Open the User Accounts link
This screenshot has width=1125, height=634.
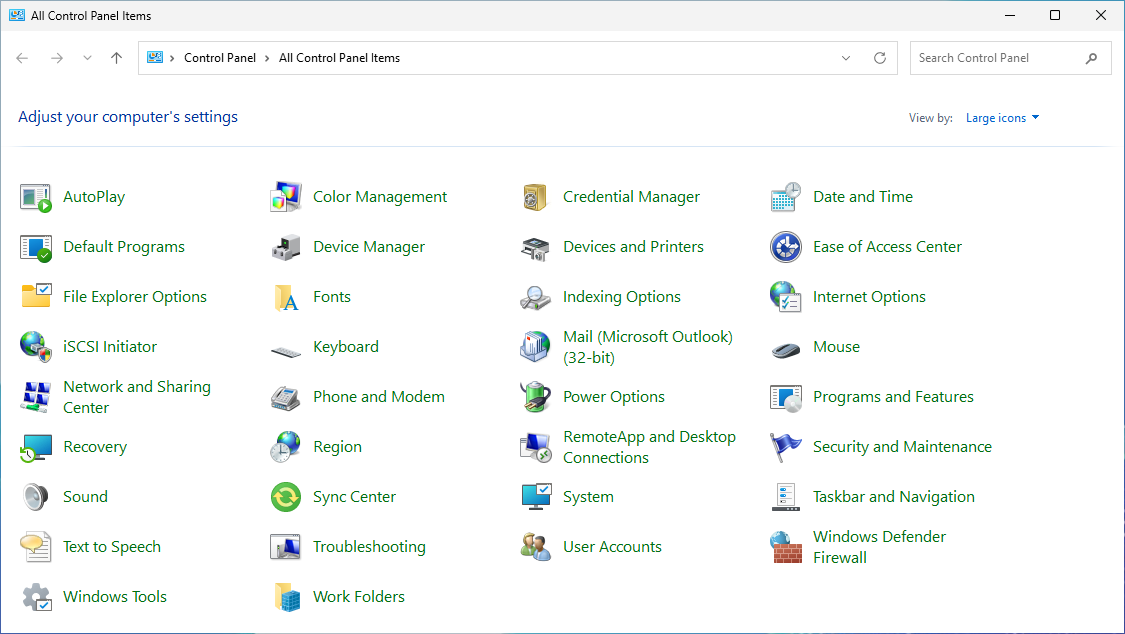coord(612,547)
